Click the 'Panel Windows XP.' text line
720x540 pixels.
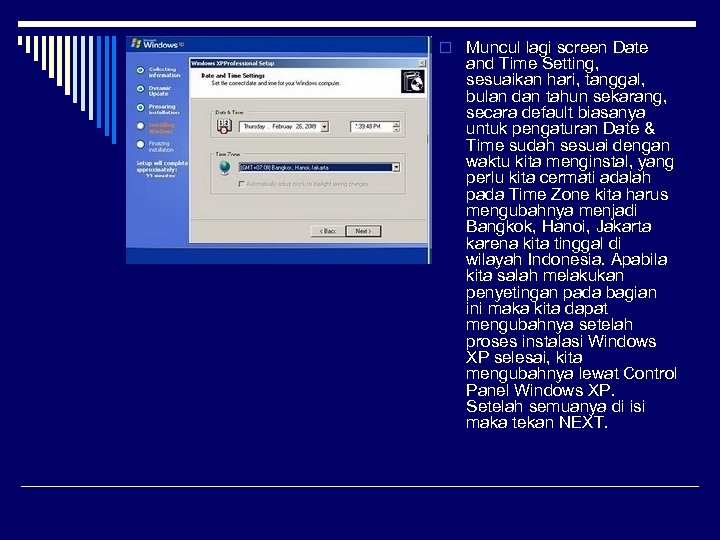coord(540,390)
